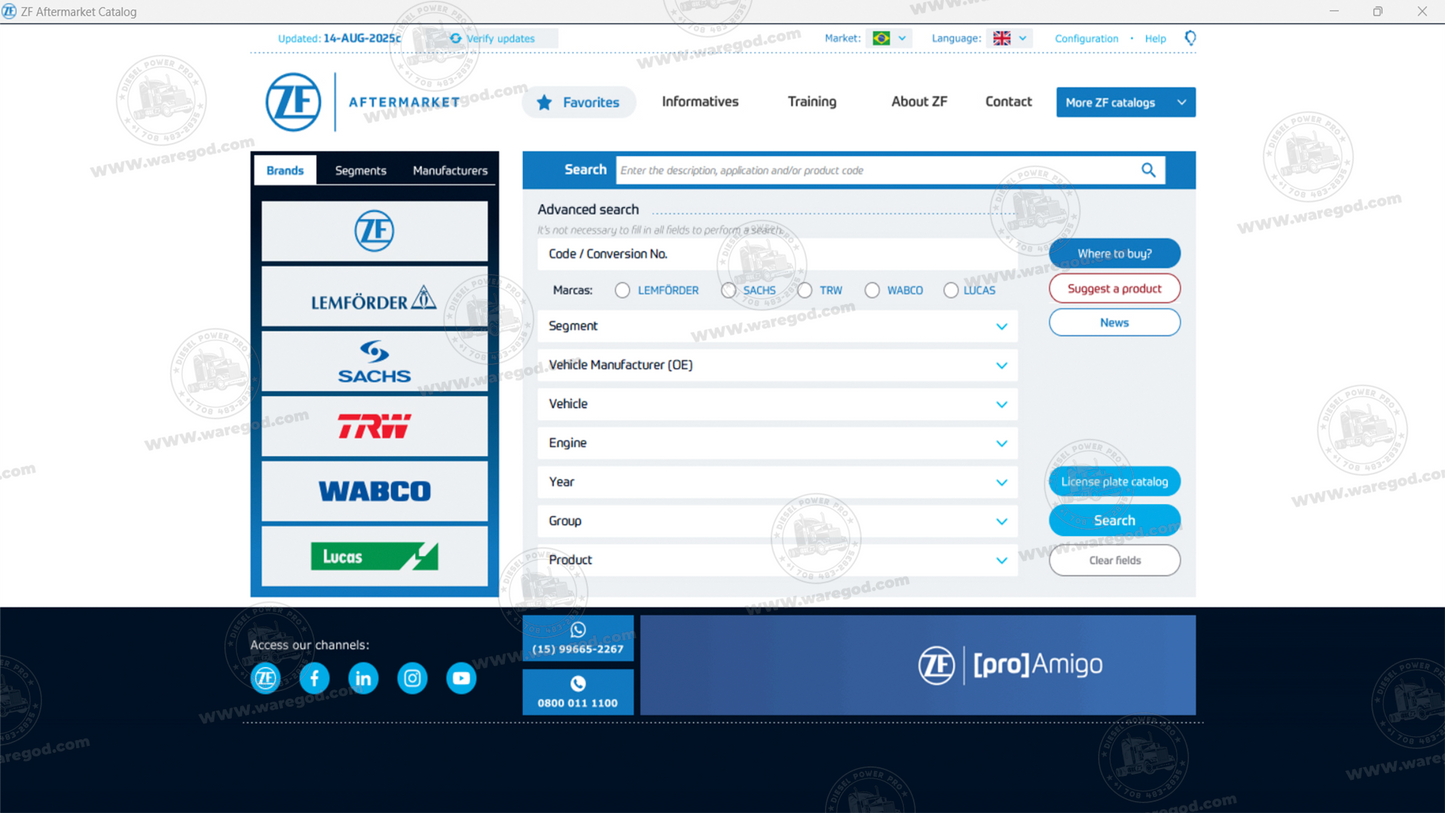Open the Contact menu item
Image resolution: width=1445 pixels, height=813 pixels.
[x=1008, y=102]
